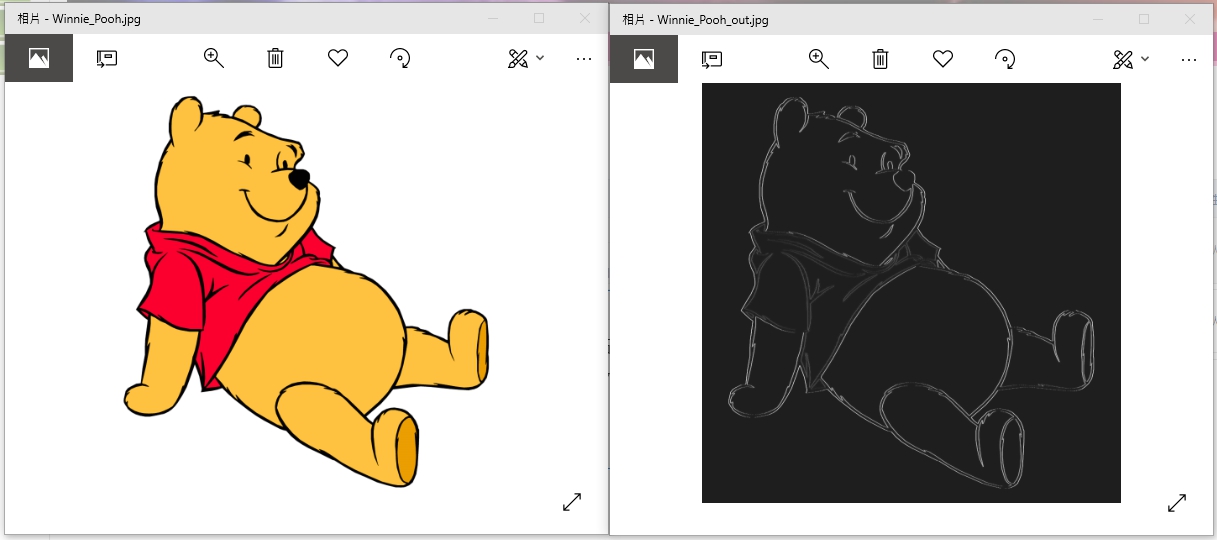Open more options in Winnie_Pooh_out.jpg window
This screenshot has width=1217, height=540.
point(1189,60)
